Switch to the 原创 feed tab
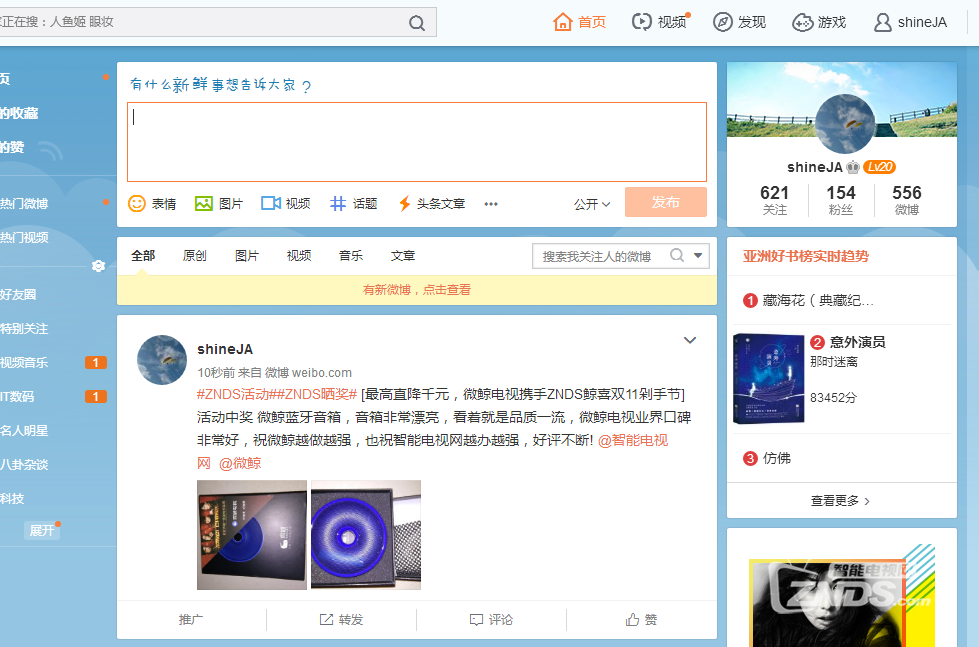Viewport: 979px width, 647px height. tap(195, 255)
